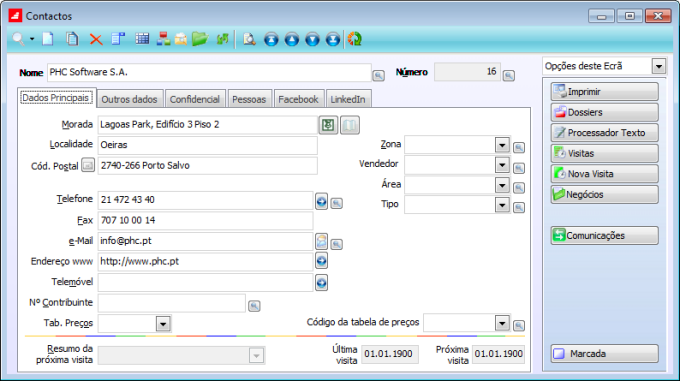Viewport: 680px width, 381px height.
Task: Launch Processador Texto button
Action: click(x=605, y=133)
